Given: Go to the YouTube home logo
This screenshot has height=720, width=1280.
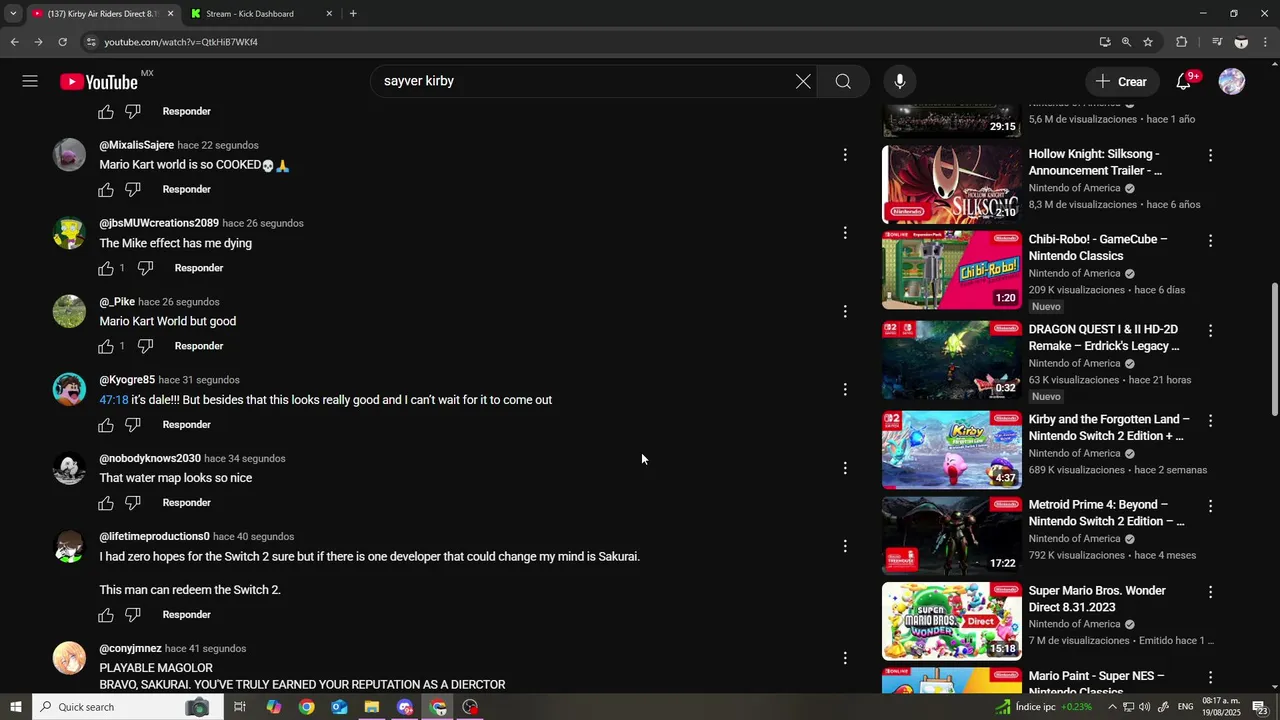Looking at the screenshot, I should (98, 82).
